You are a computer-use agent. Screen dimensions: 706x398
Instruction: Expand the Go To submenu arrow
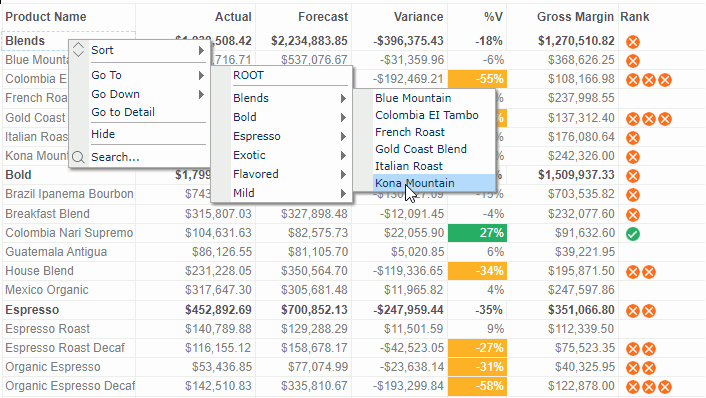click(201, 76)
